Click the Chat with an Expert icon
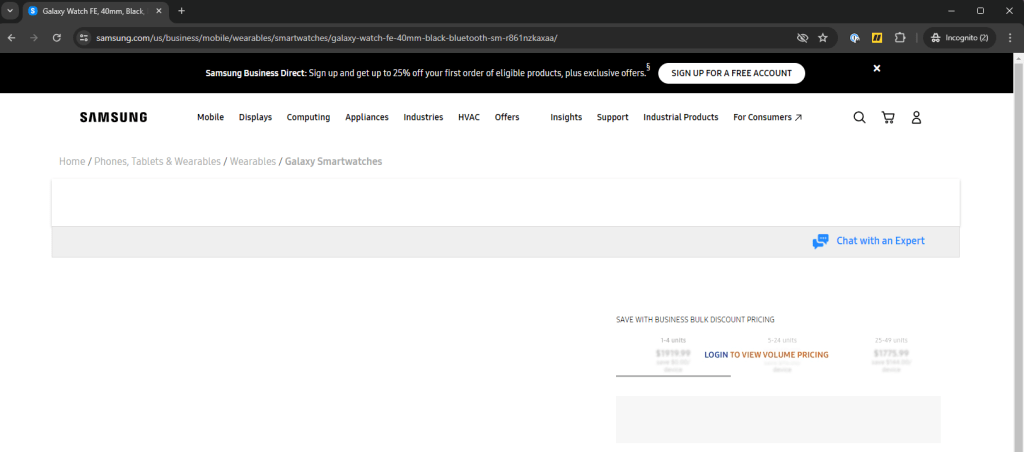 (821, 241)
